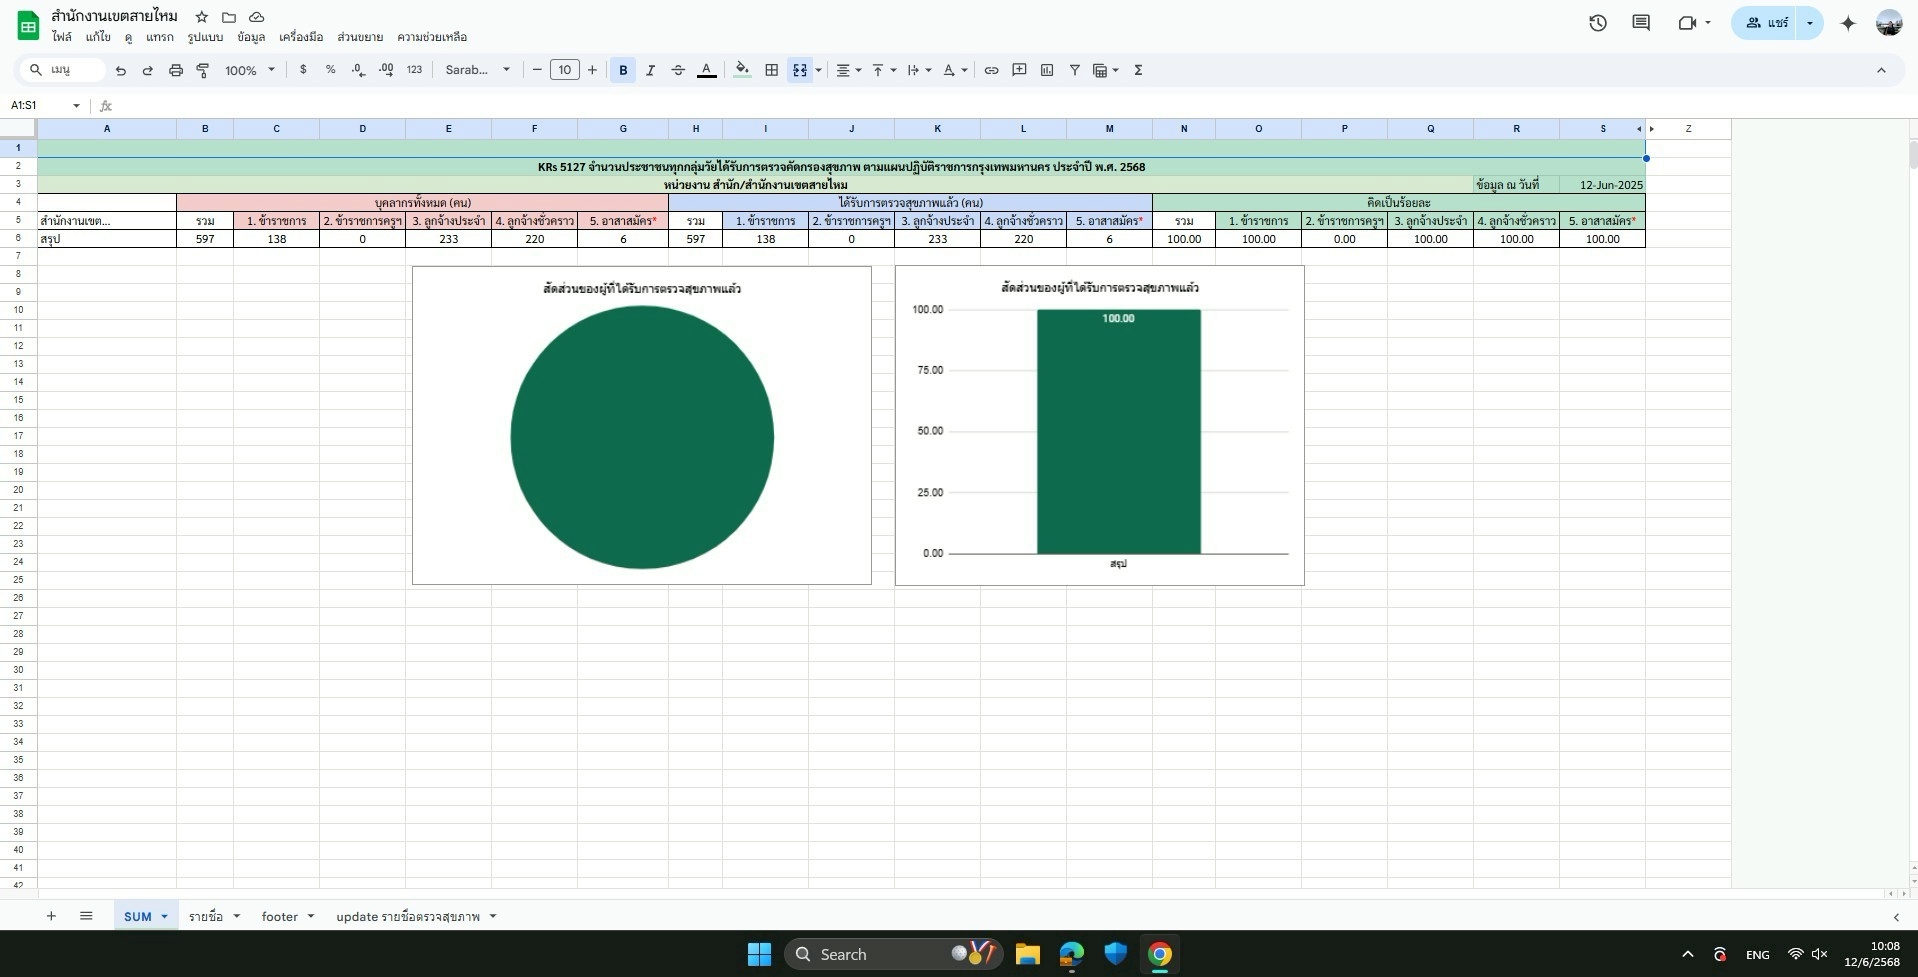Open the name box dropdown A1:S1
This screenshot has height=977, width=1918.
76,105
